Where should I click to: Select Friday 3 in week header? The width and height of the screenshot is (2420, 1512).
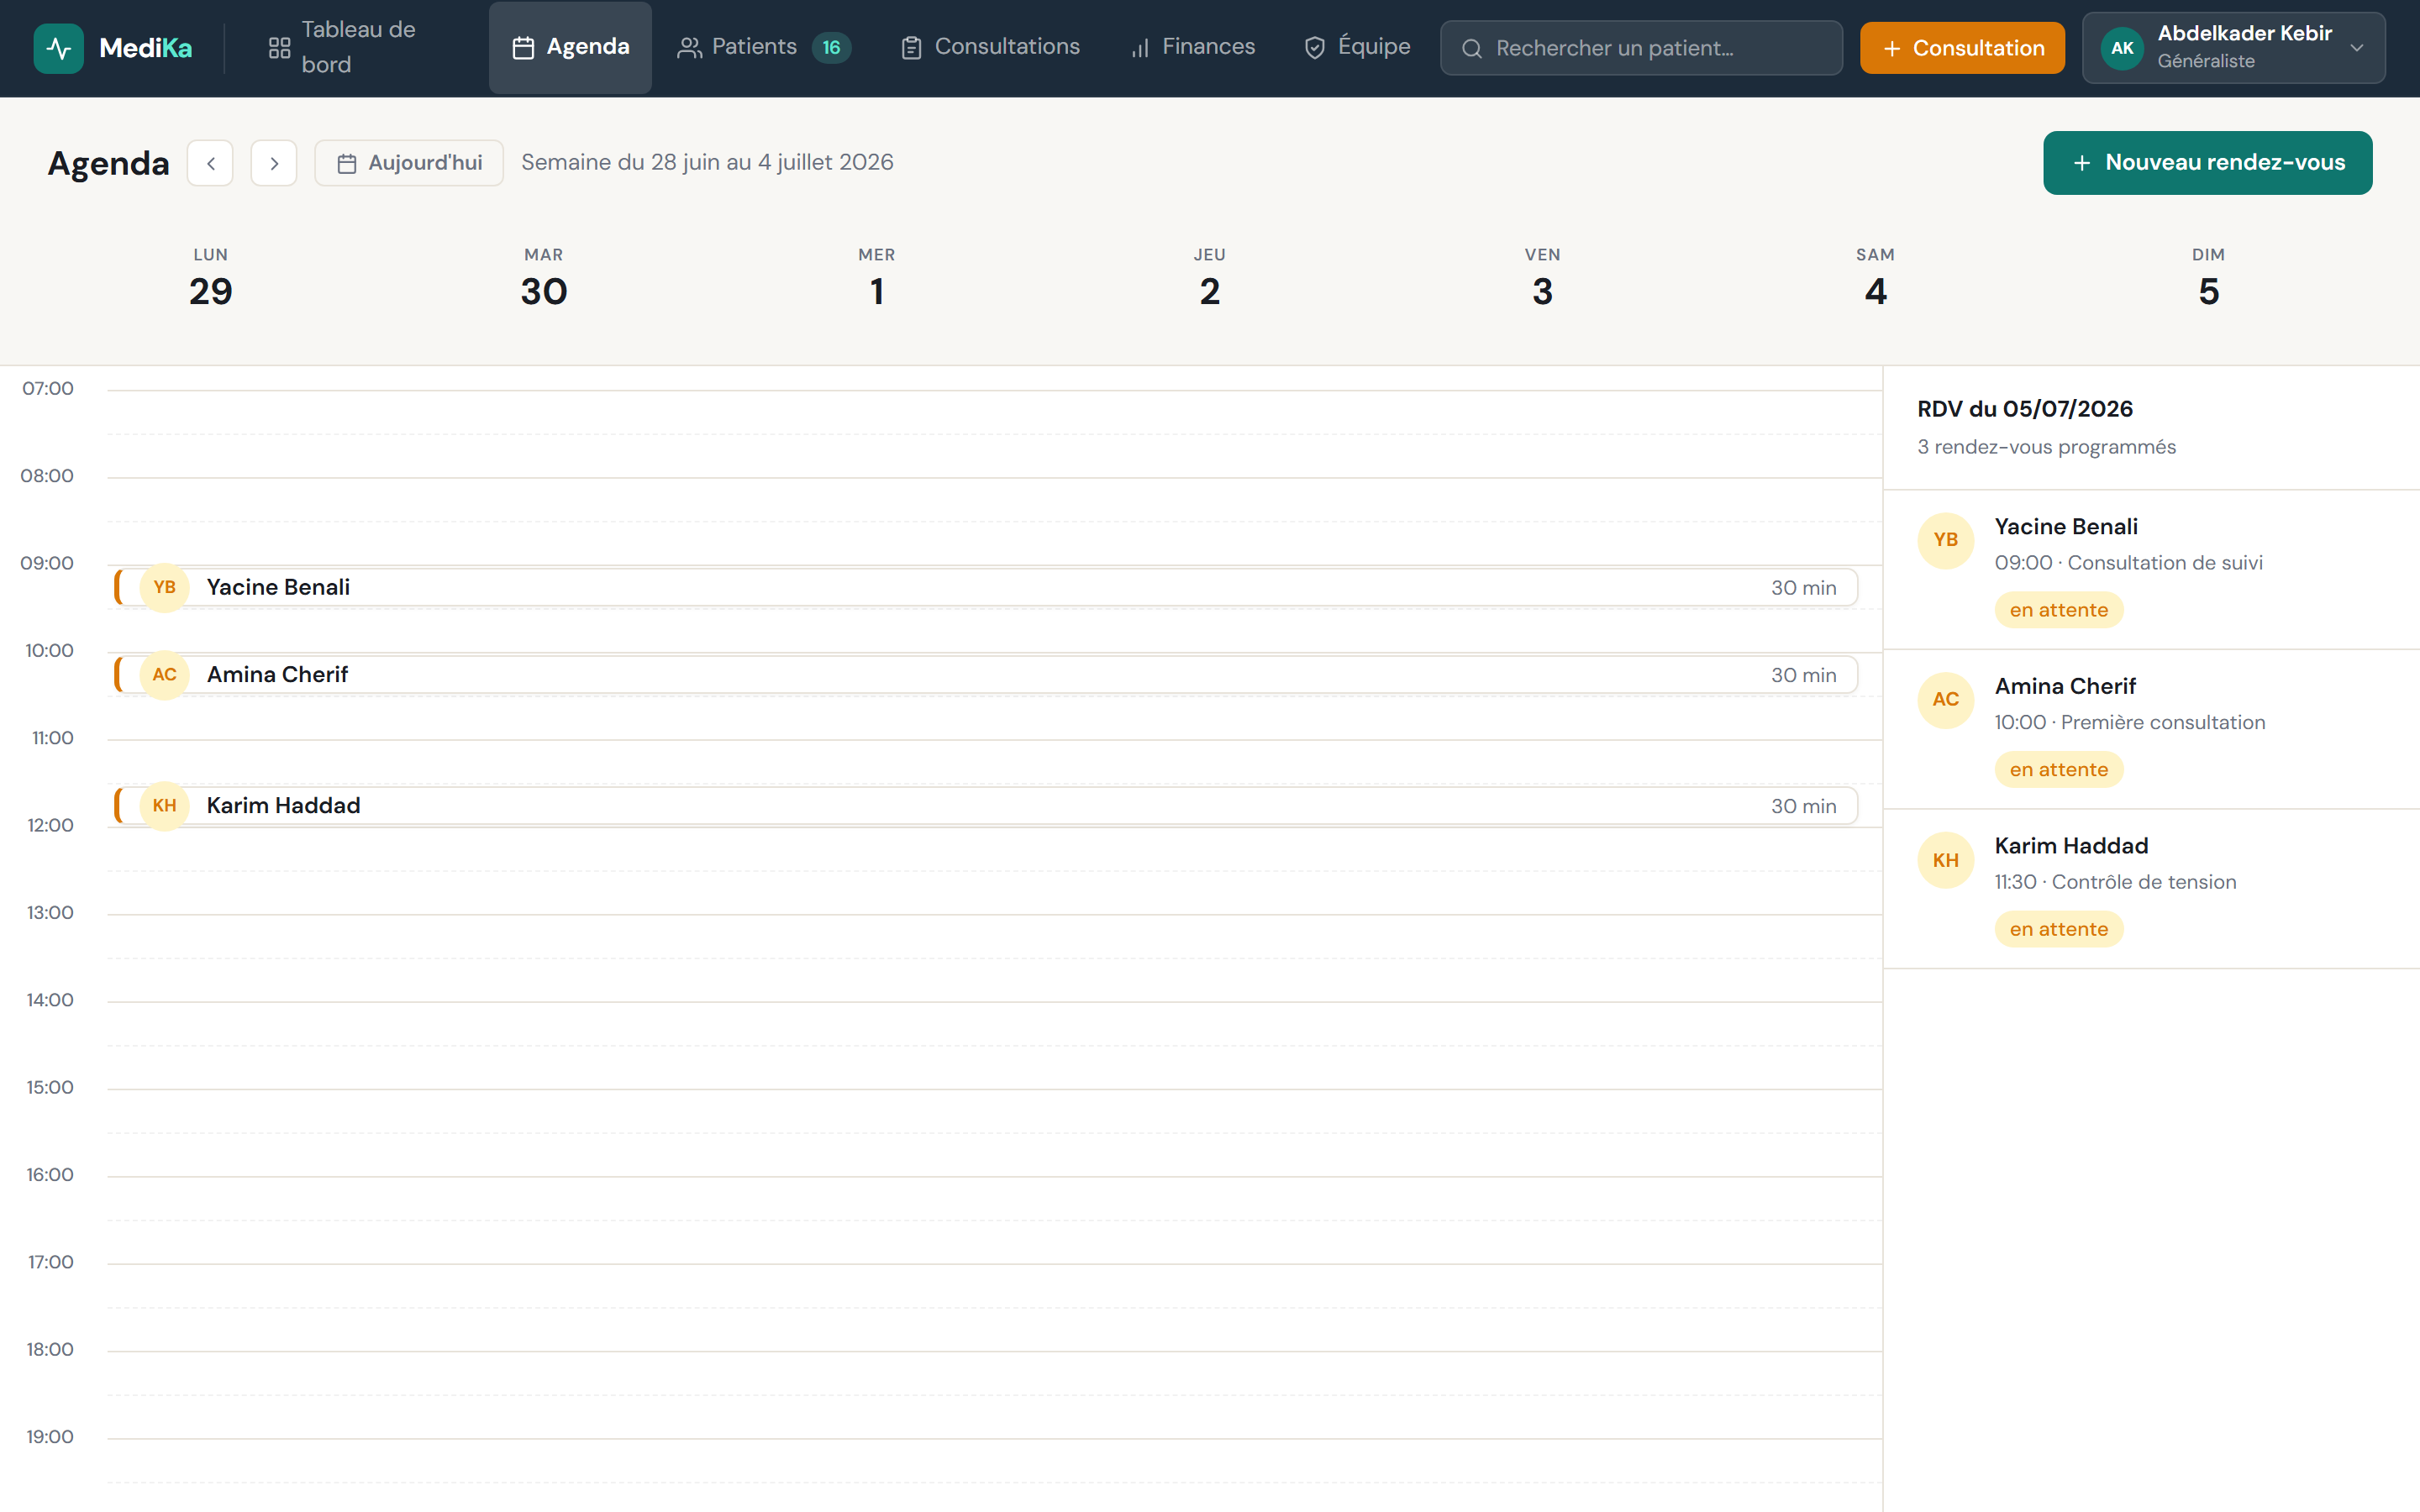[x=1542, y=278]
